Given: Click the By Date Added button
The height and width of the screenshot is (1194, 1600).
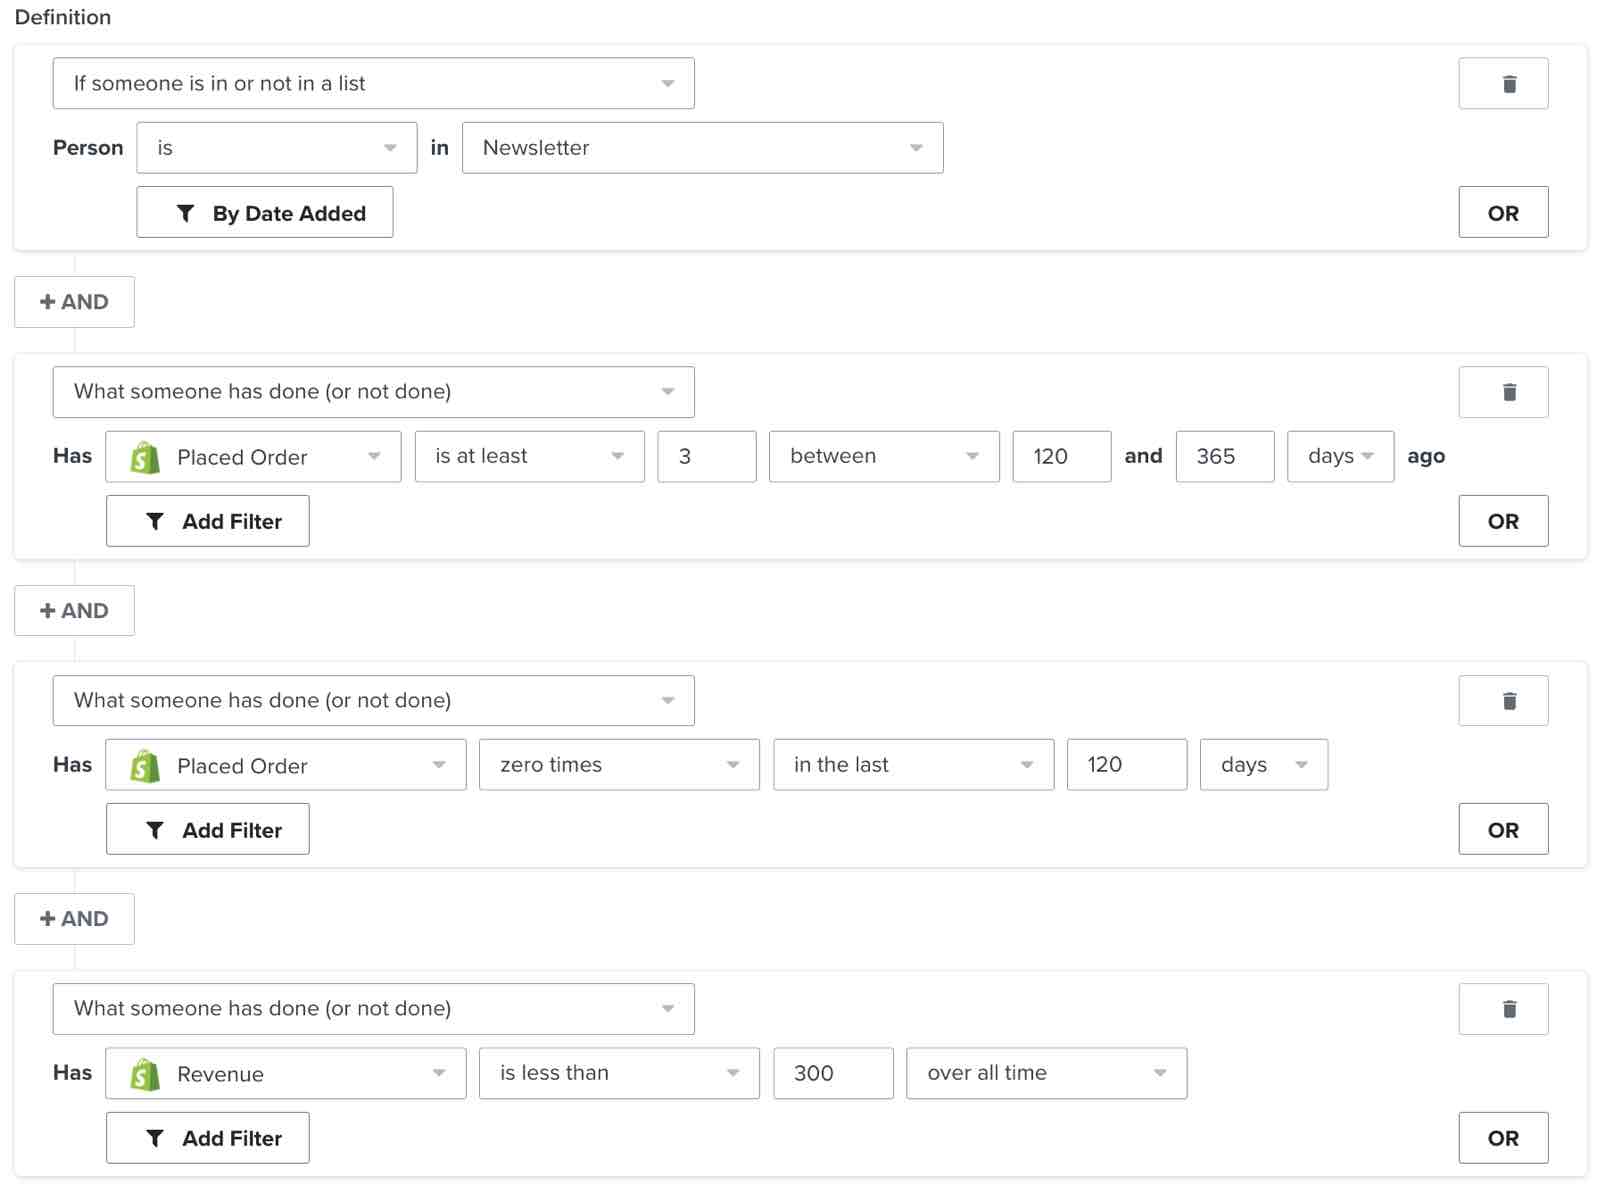Looking at the screenshot, I should [x=264, y=212].
